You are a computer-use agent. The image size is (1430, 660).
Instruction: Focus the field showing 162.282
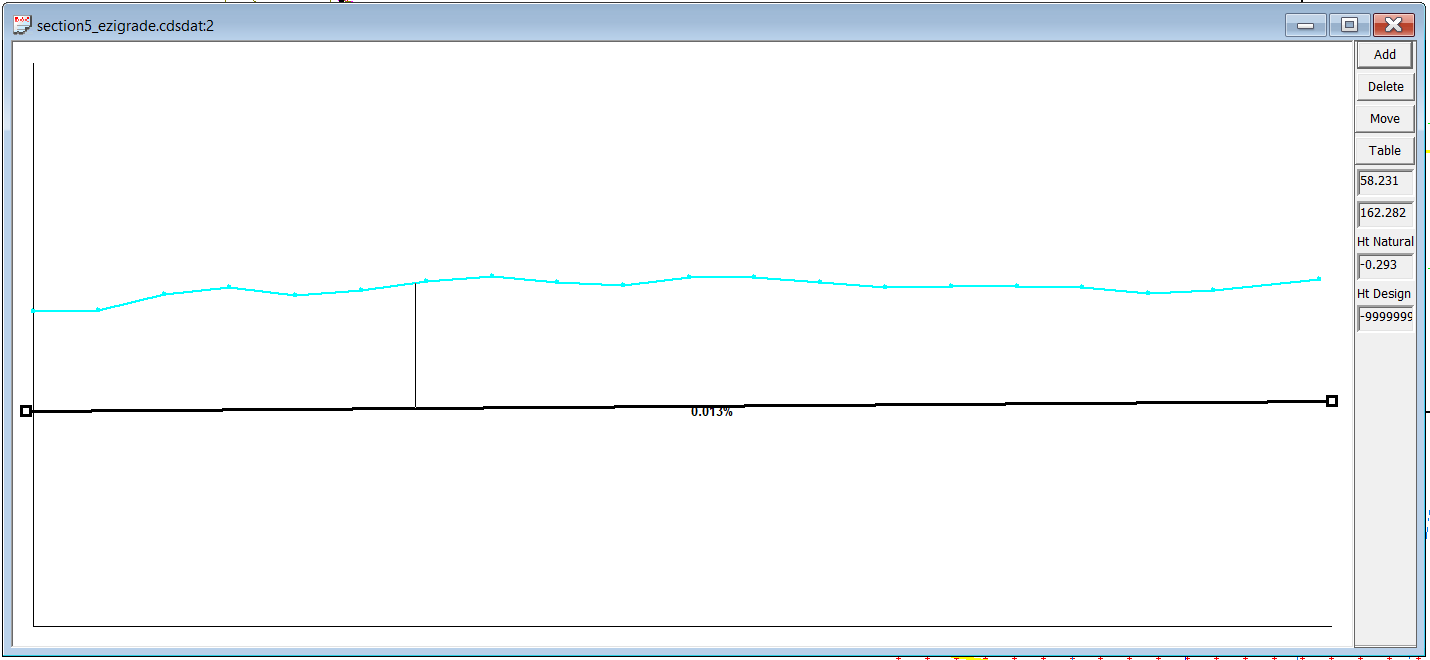point(1385,213)
